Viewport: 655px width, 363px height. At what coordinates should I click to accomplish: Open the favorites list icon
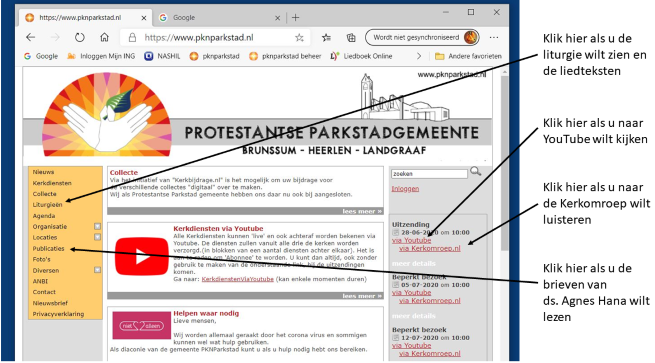pyautogui.click(x=326, y=38)
